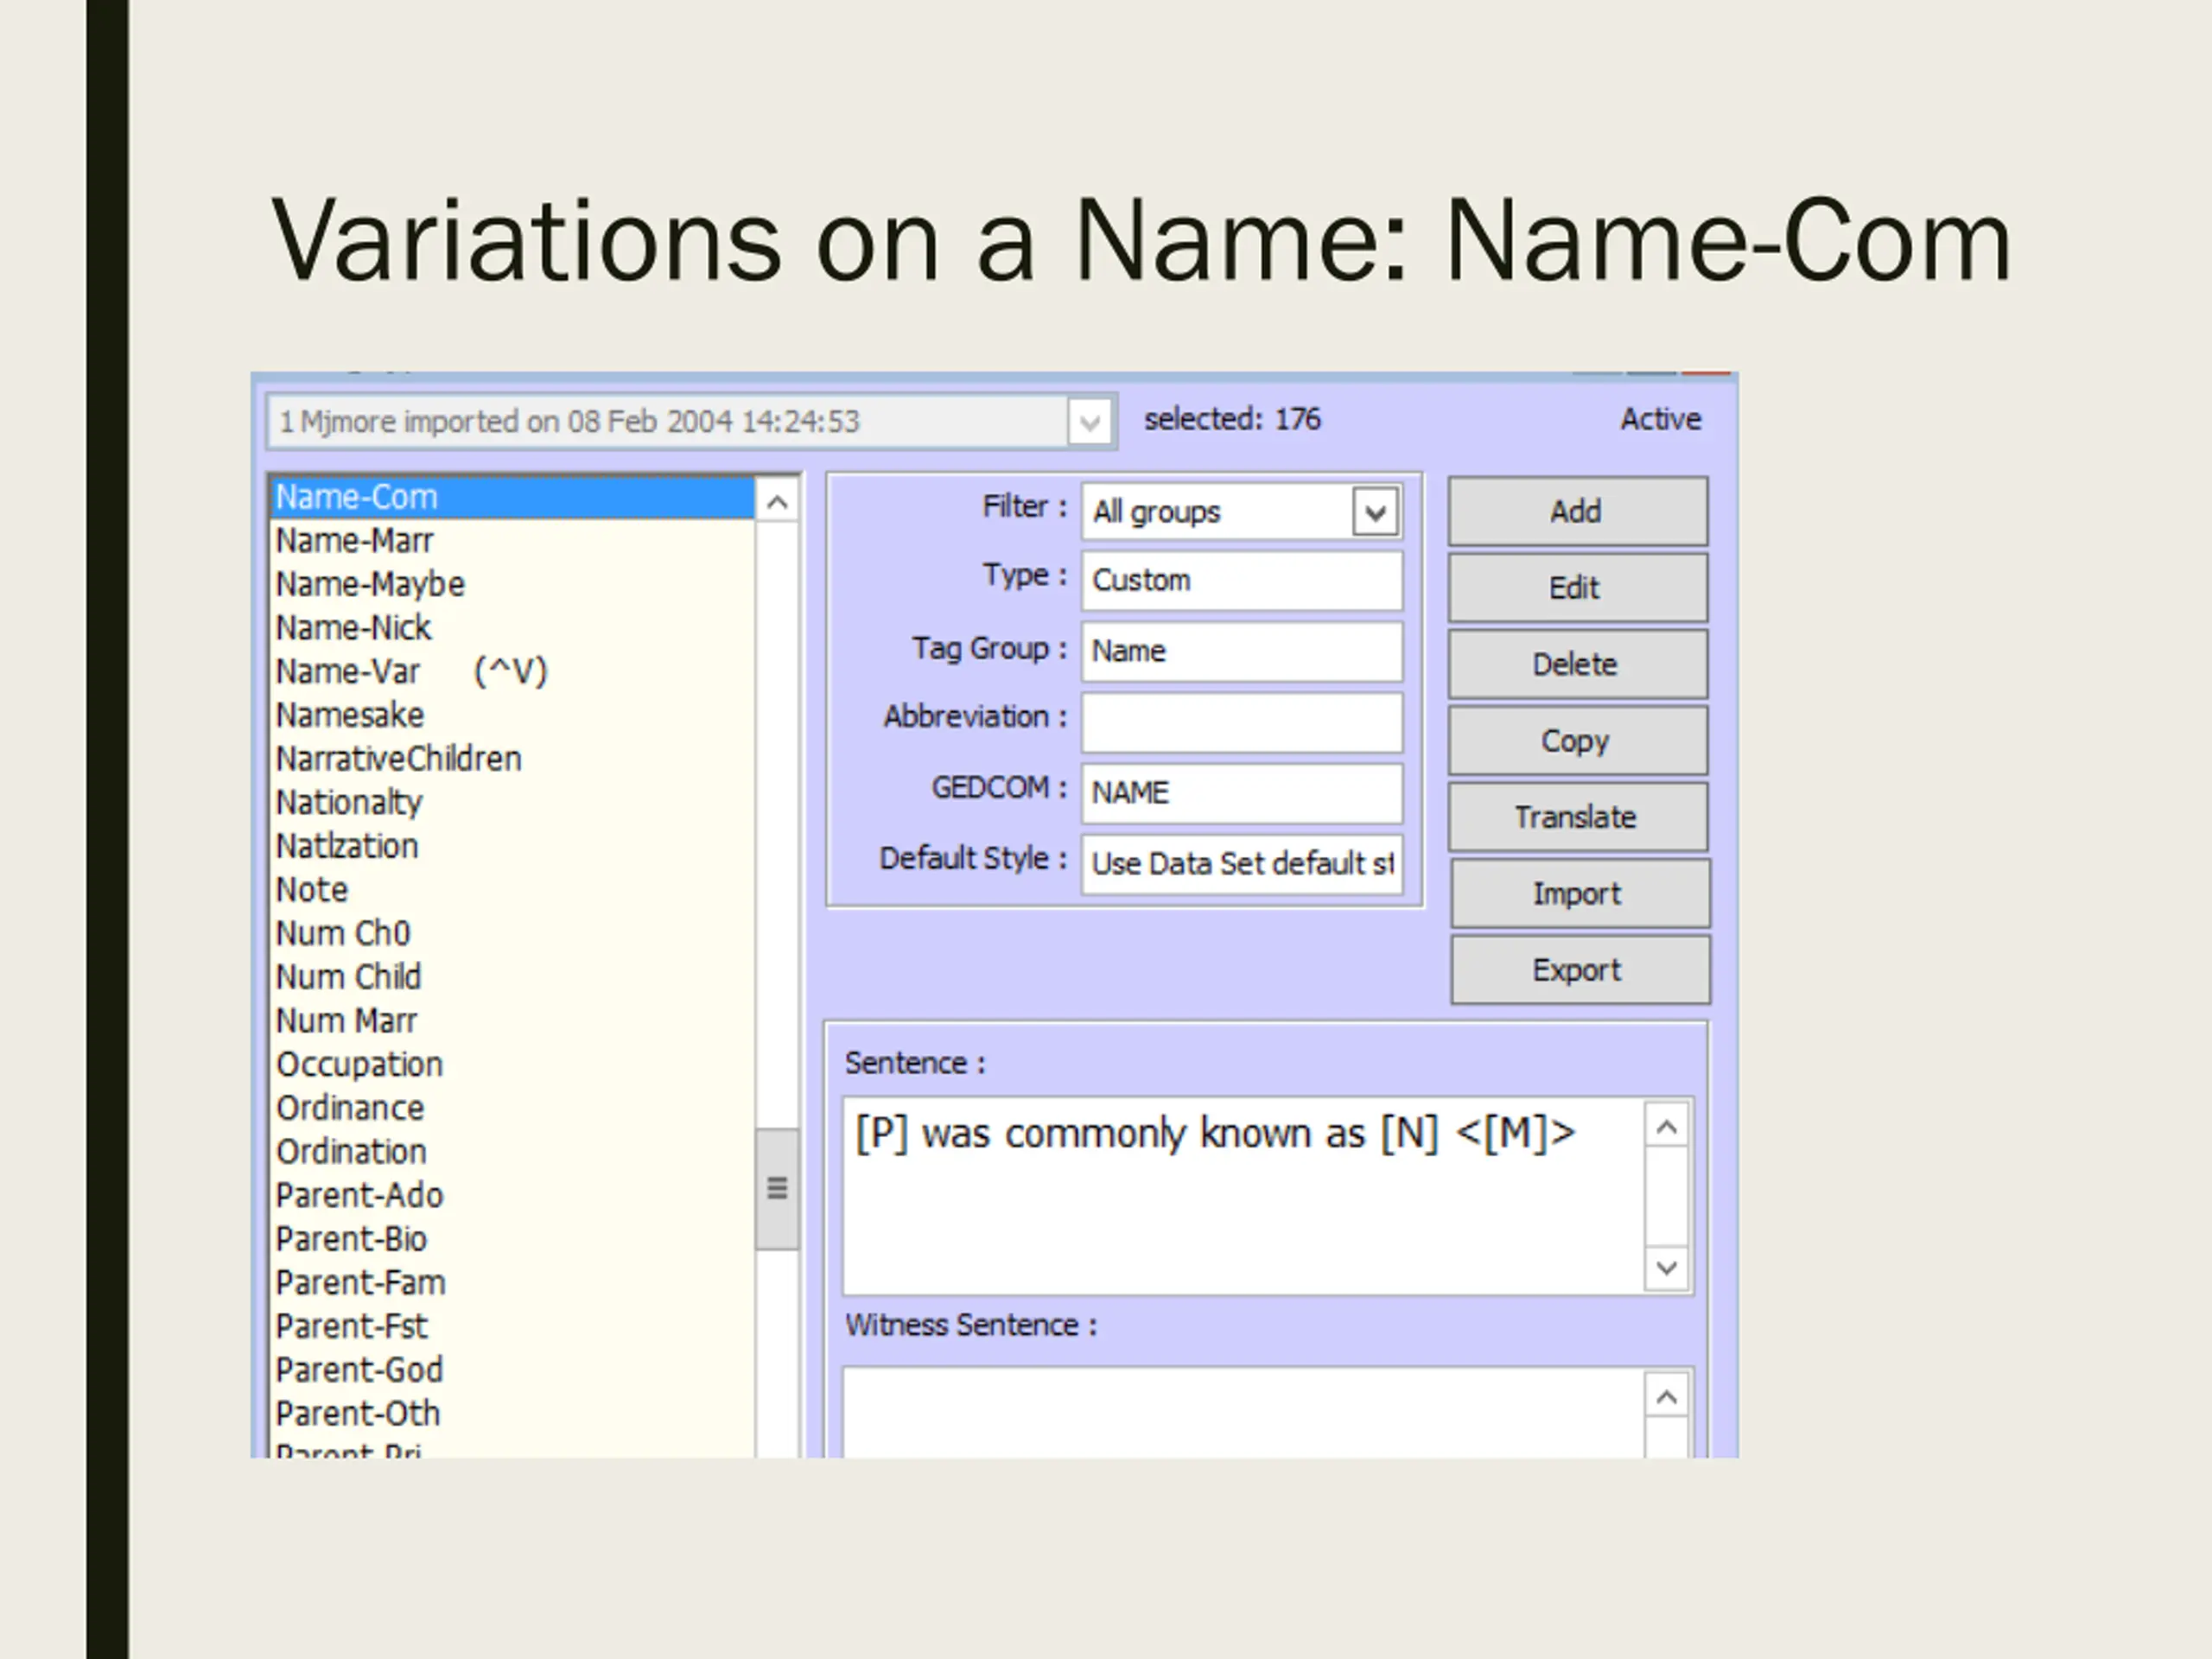Choose Occupation from the tag list
Screen dimensions: 2212x1659
pyautogui.click(x=360, y=1065)
